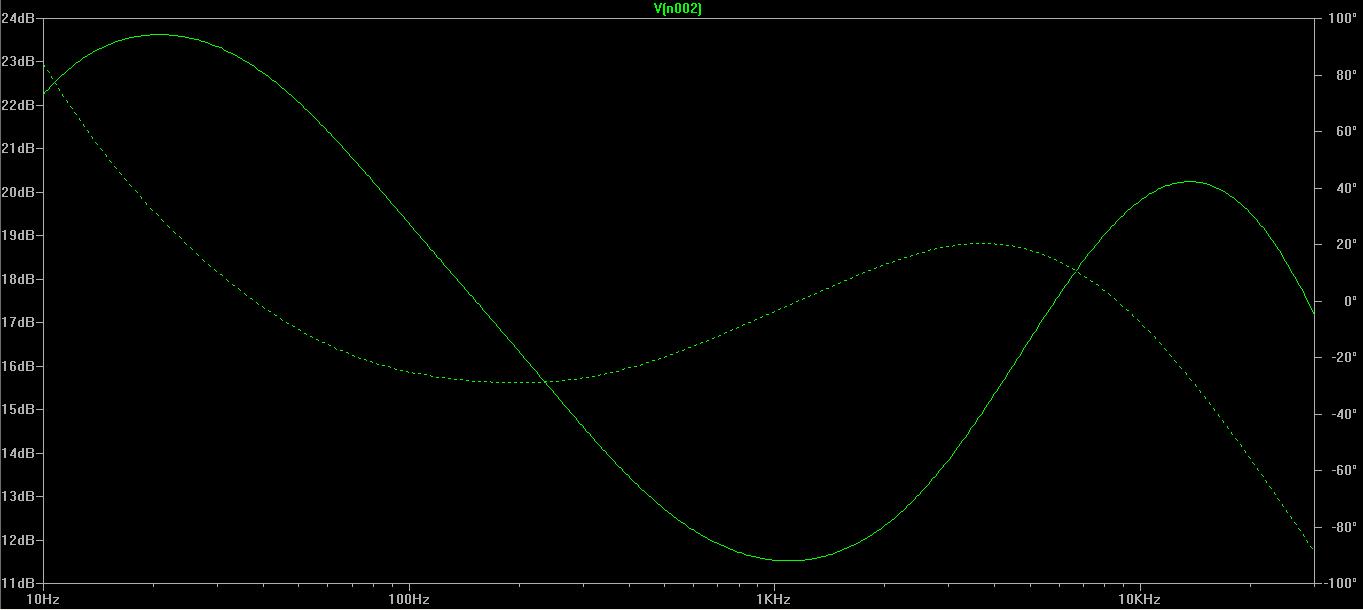Viewport: 1363px width, 610px height.
Task: Click the -100° phase axis label
Action: [x=1340, y=583]
